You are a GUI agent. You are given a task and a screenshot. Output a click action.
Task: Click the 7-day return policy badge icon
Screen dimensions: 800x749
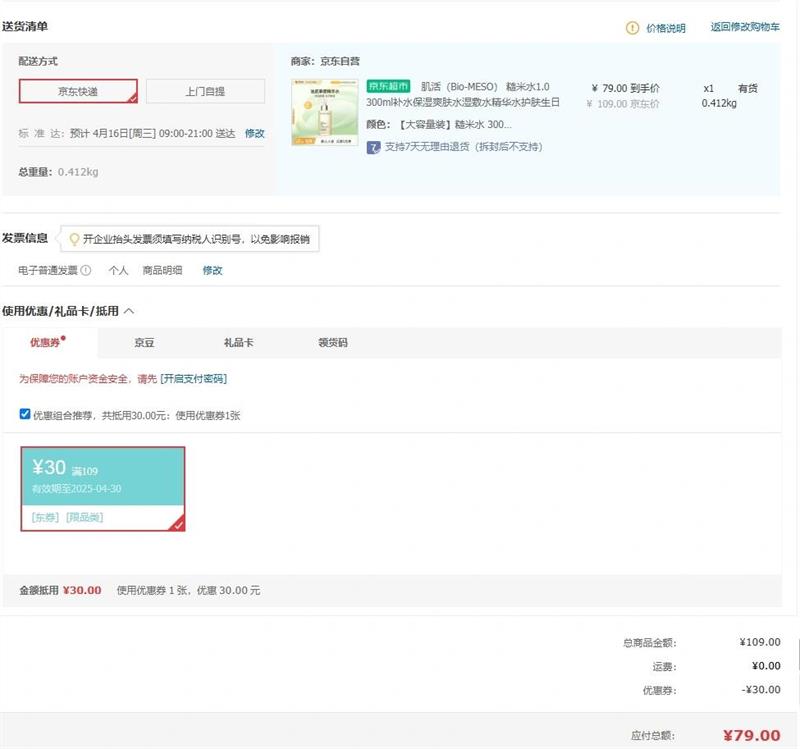tap(373, 147)
